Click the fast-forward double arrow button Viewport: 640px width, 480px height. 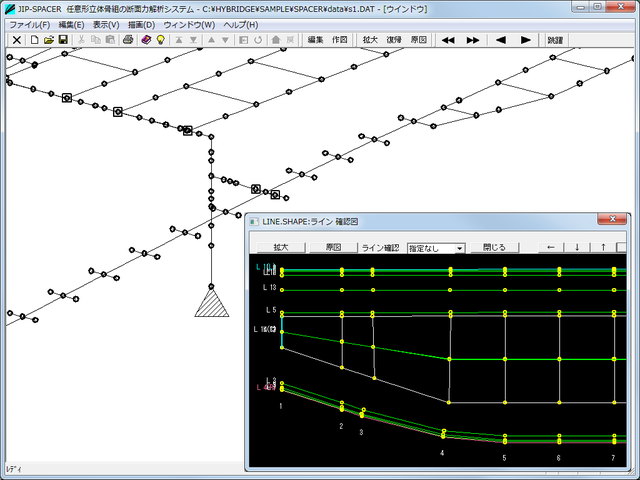473,40
